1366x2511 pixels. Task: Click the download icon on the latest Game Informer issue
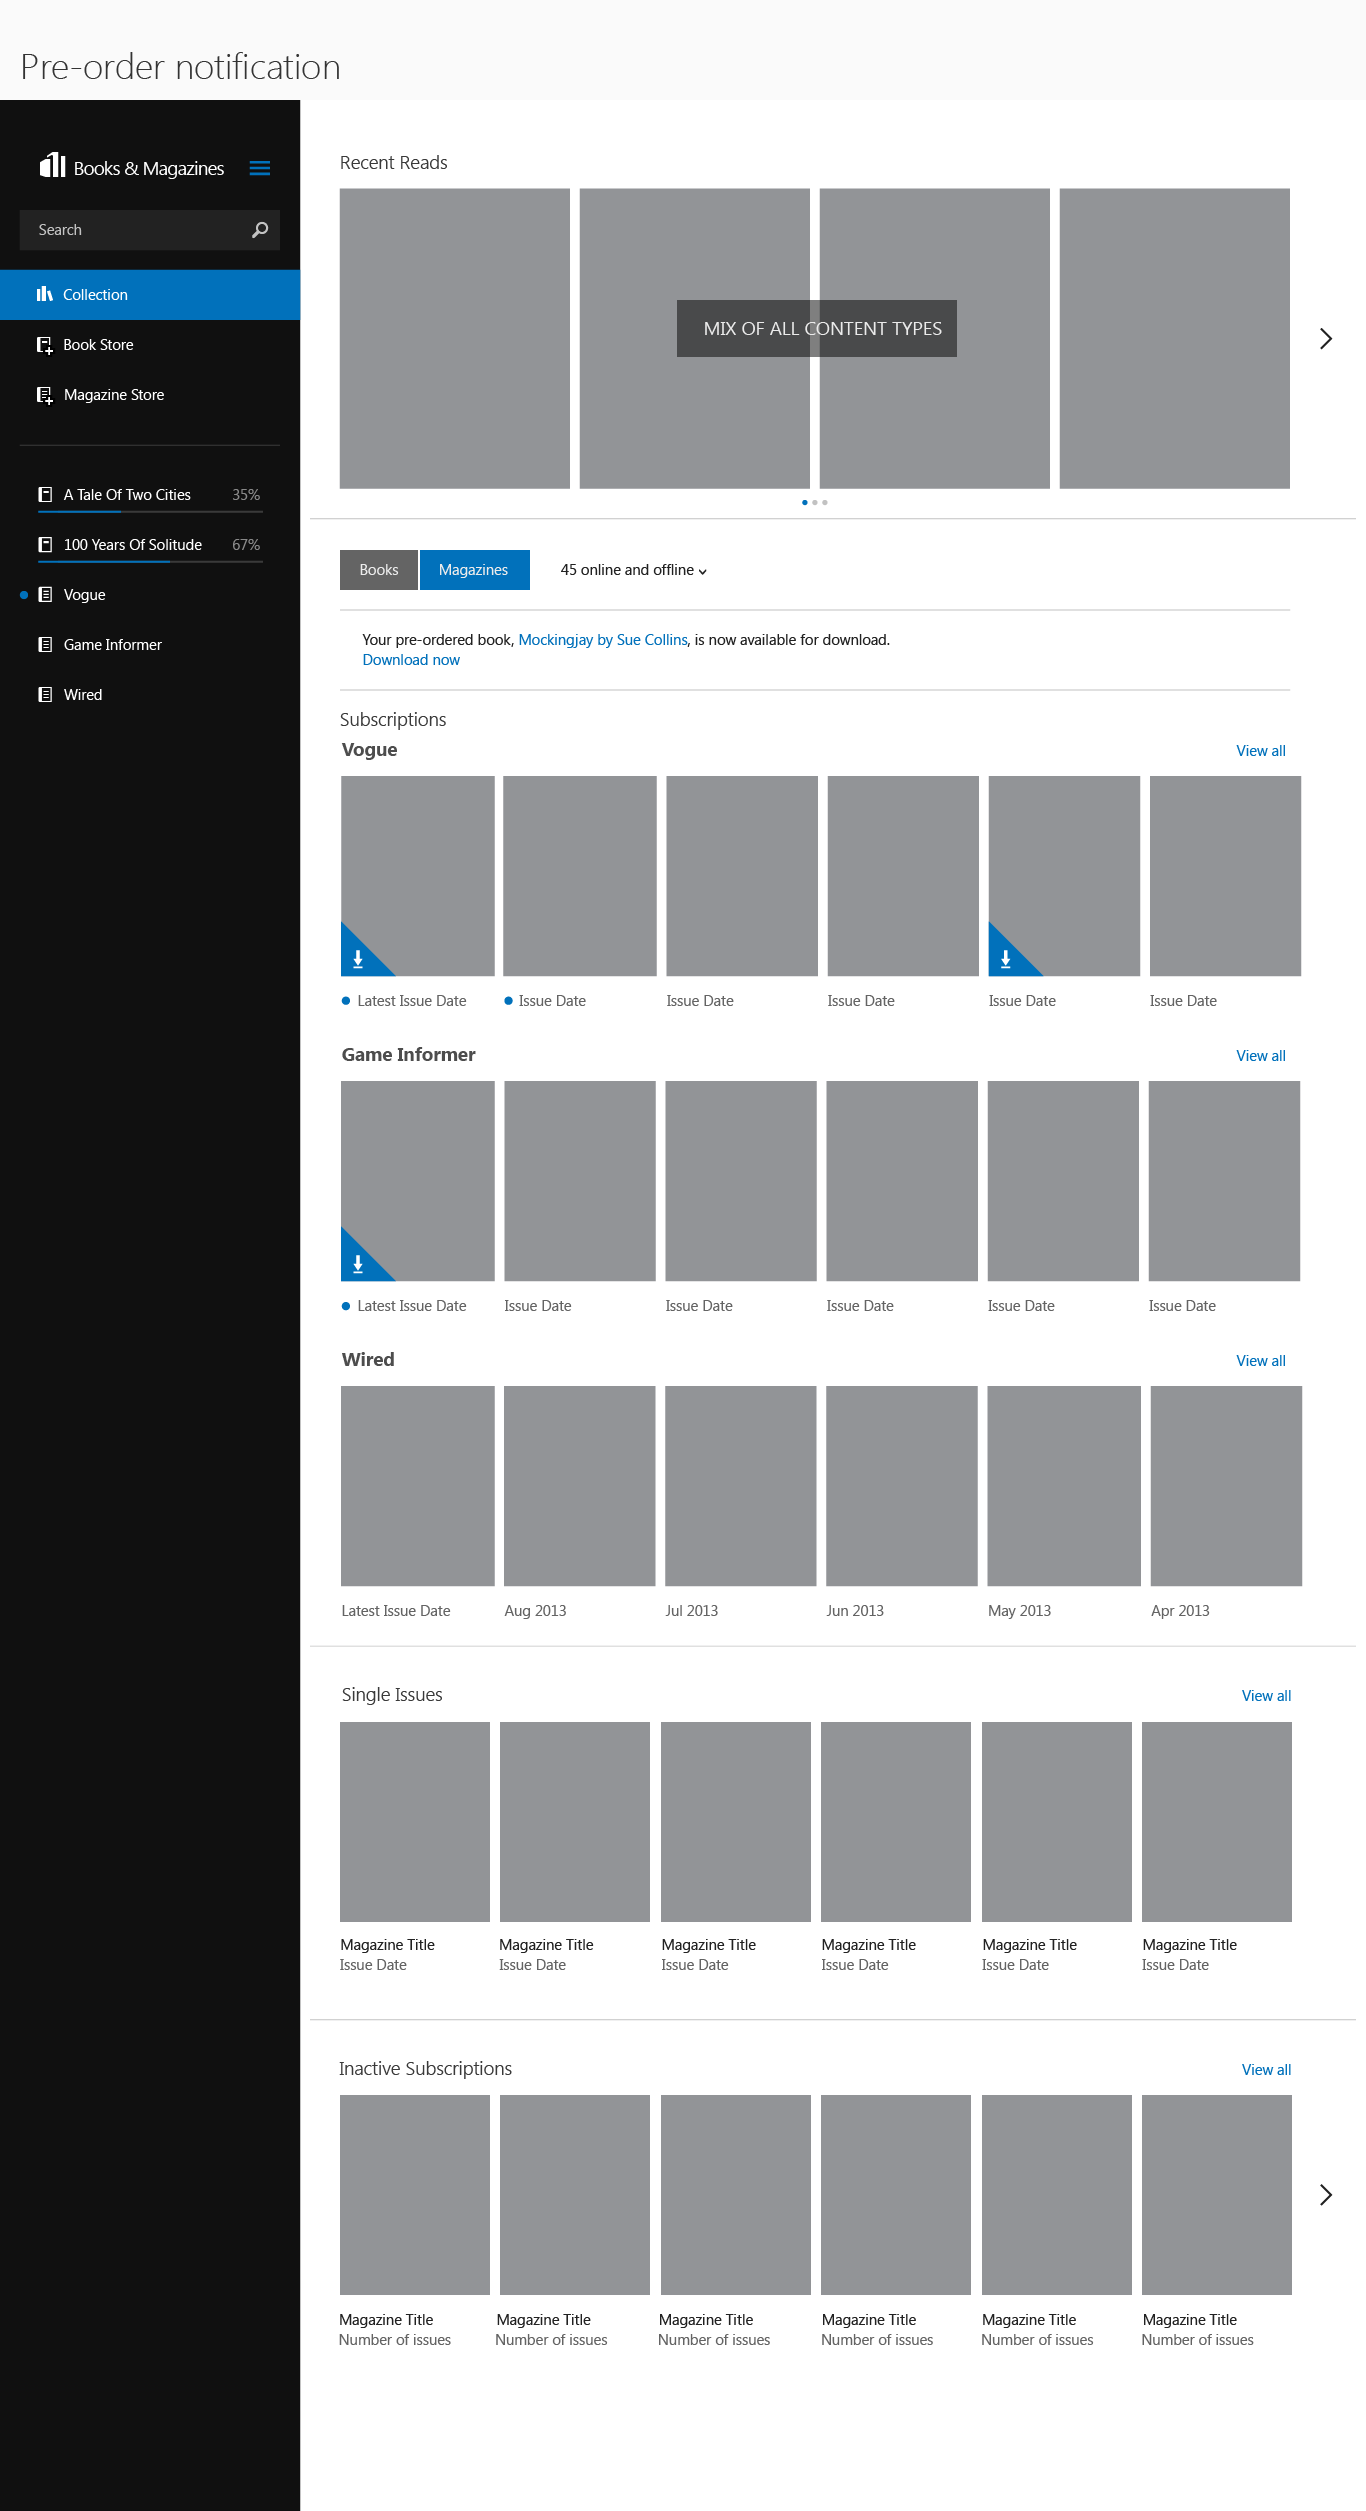358,1264
